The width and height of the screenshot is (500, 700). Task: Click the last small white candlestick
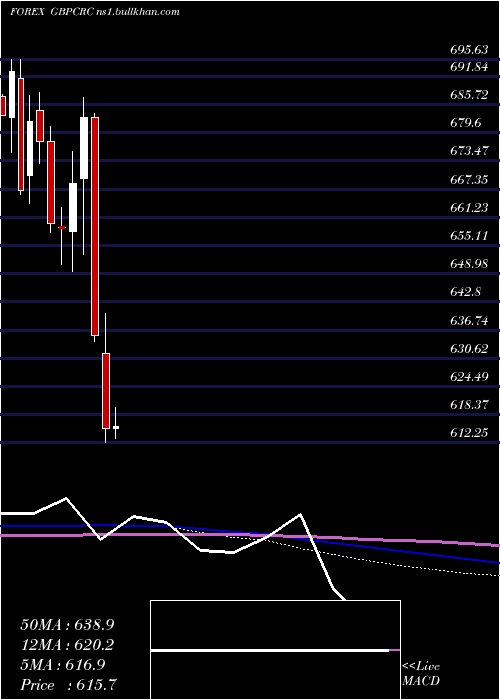pyautogui.click(x=116, y=427)
